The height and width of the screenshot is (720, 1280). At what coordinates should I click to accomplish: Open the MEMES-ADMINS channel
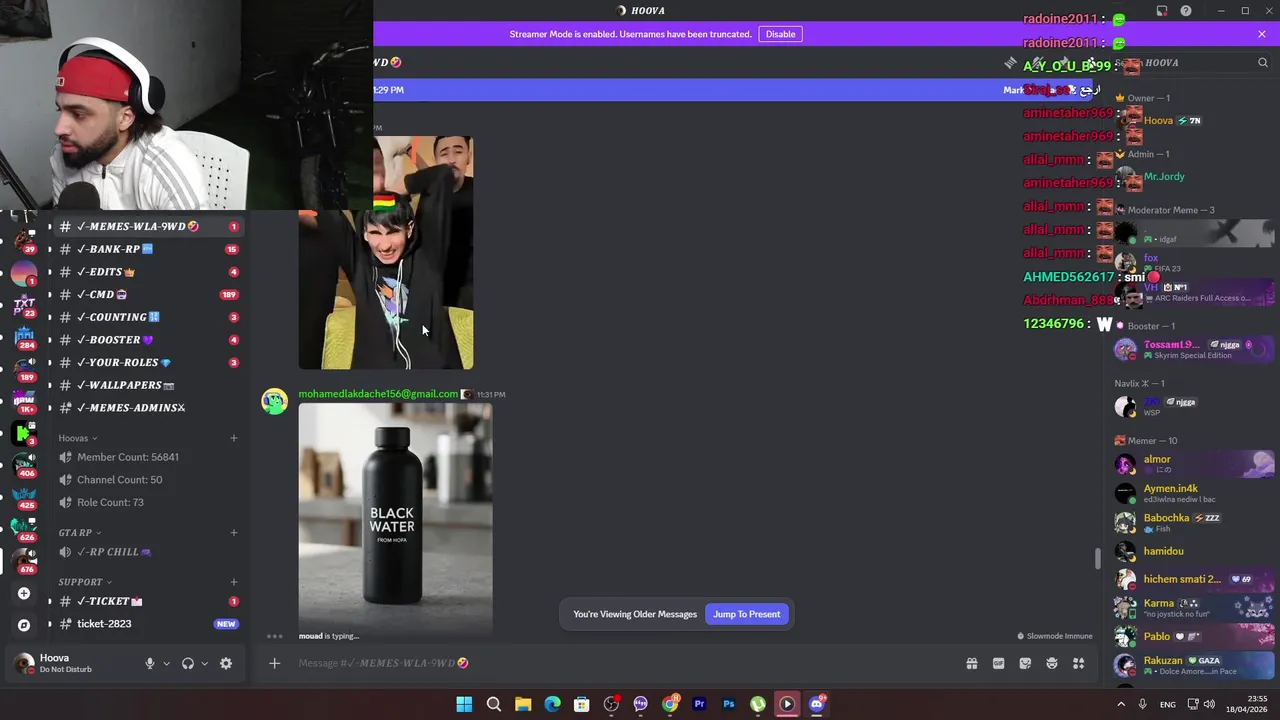(148, 408)
